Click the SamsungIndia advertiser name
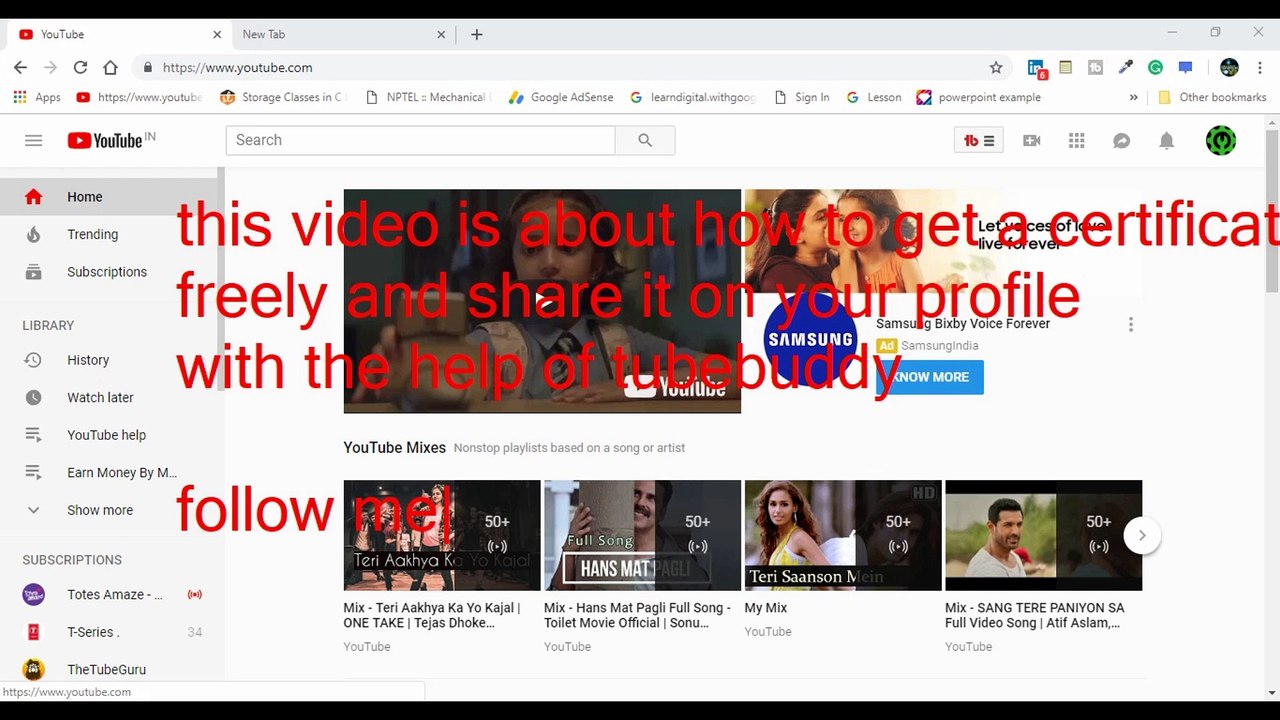The width and height of the screenshot is (1280, 720). (x=939, y=346)
